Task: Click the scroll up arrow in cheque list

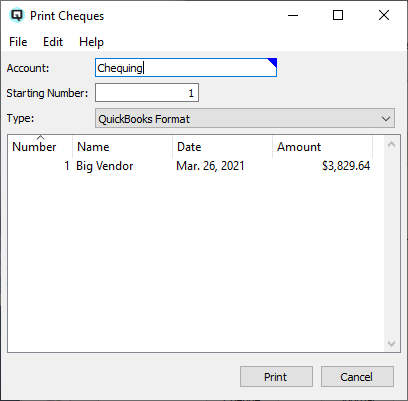Action: coord(392,144)
